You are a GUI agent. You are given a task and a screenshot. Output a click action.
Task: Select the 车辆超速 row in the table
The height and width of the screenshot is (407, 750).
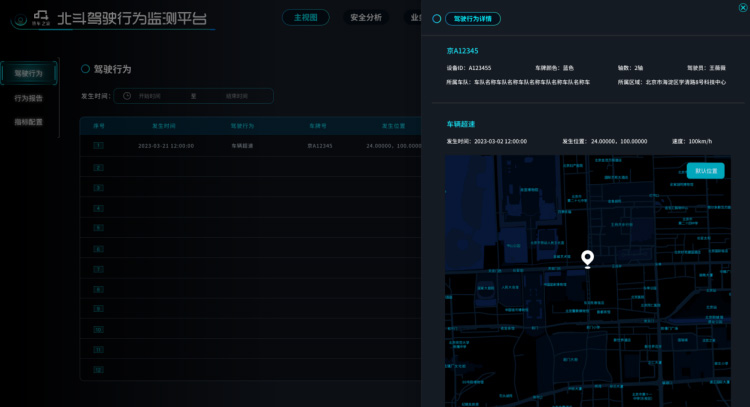tap(243, 146)
